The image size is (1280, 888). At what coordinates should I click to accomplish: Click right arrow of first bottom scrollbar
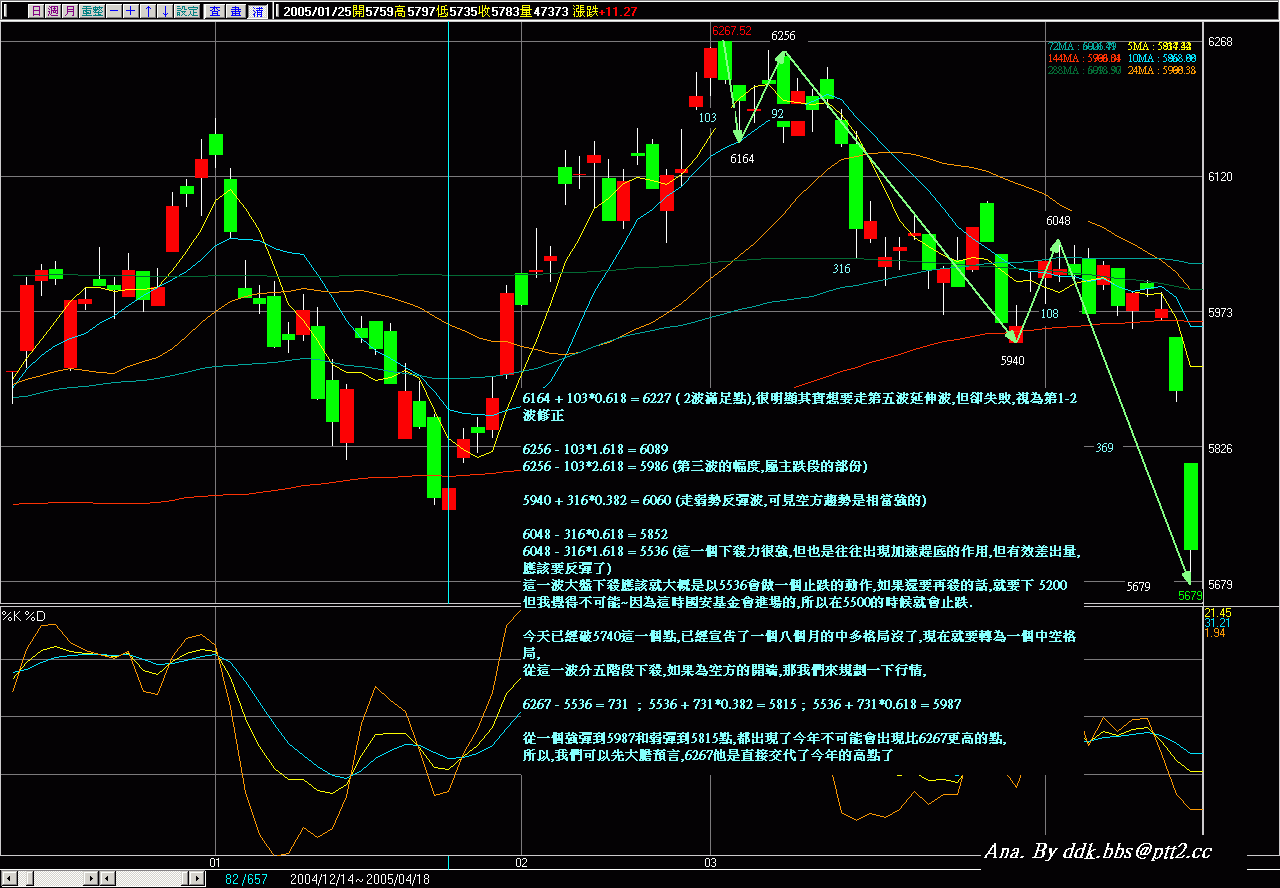(91, 878)
